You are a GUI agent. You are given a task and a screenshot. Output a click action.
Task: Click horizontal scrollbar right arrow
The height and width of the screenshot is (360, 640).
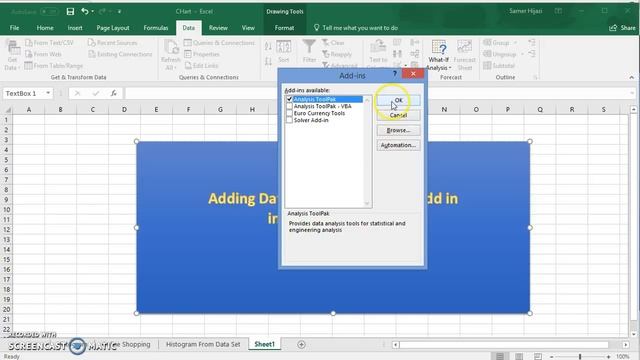click(x=626, y=345)
